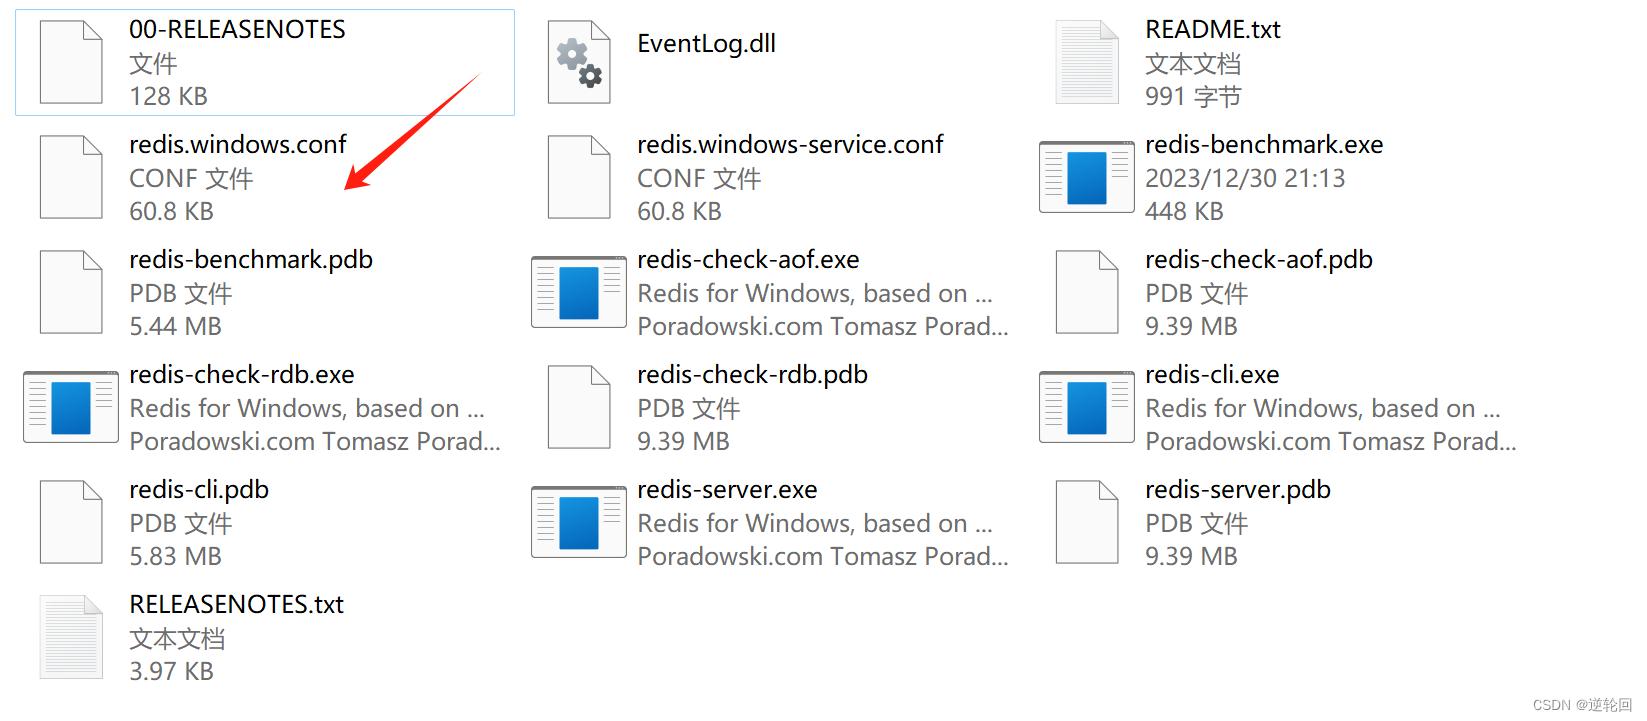This screenshot has height=721, width=1647.
Task: Click the 128 KB size of 00-RELEASENOTES
Action: tap(168, 97)
